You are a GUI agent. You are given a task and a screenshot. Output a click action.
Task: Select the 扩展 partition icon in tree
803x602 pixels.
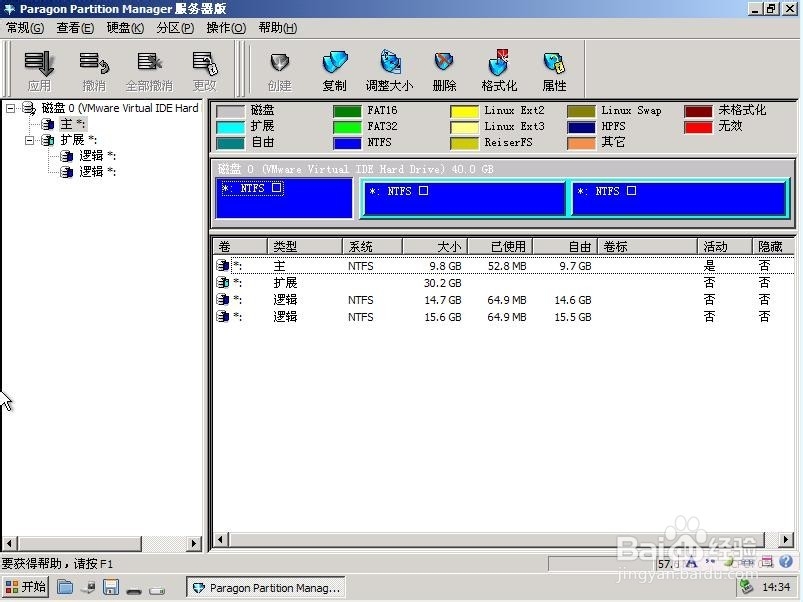[x=48, y=140]
